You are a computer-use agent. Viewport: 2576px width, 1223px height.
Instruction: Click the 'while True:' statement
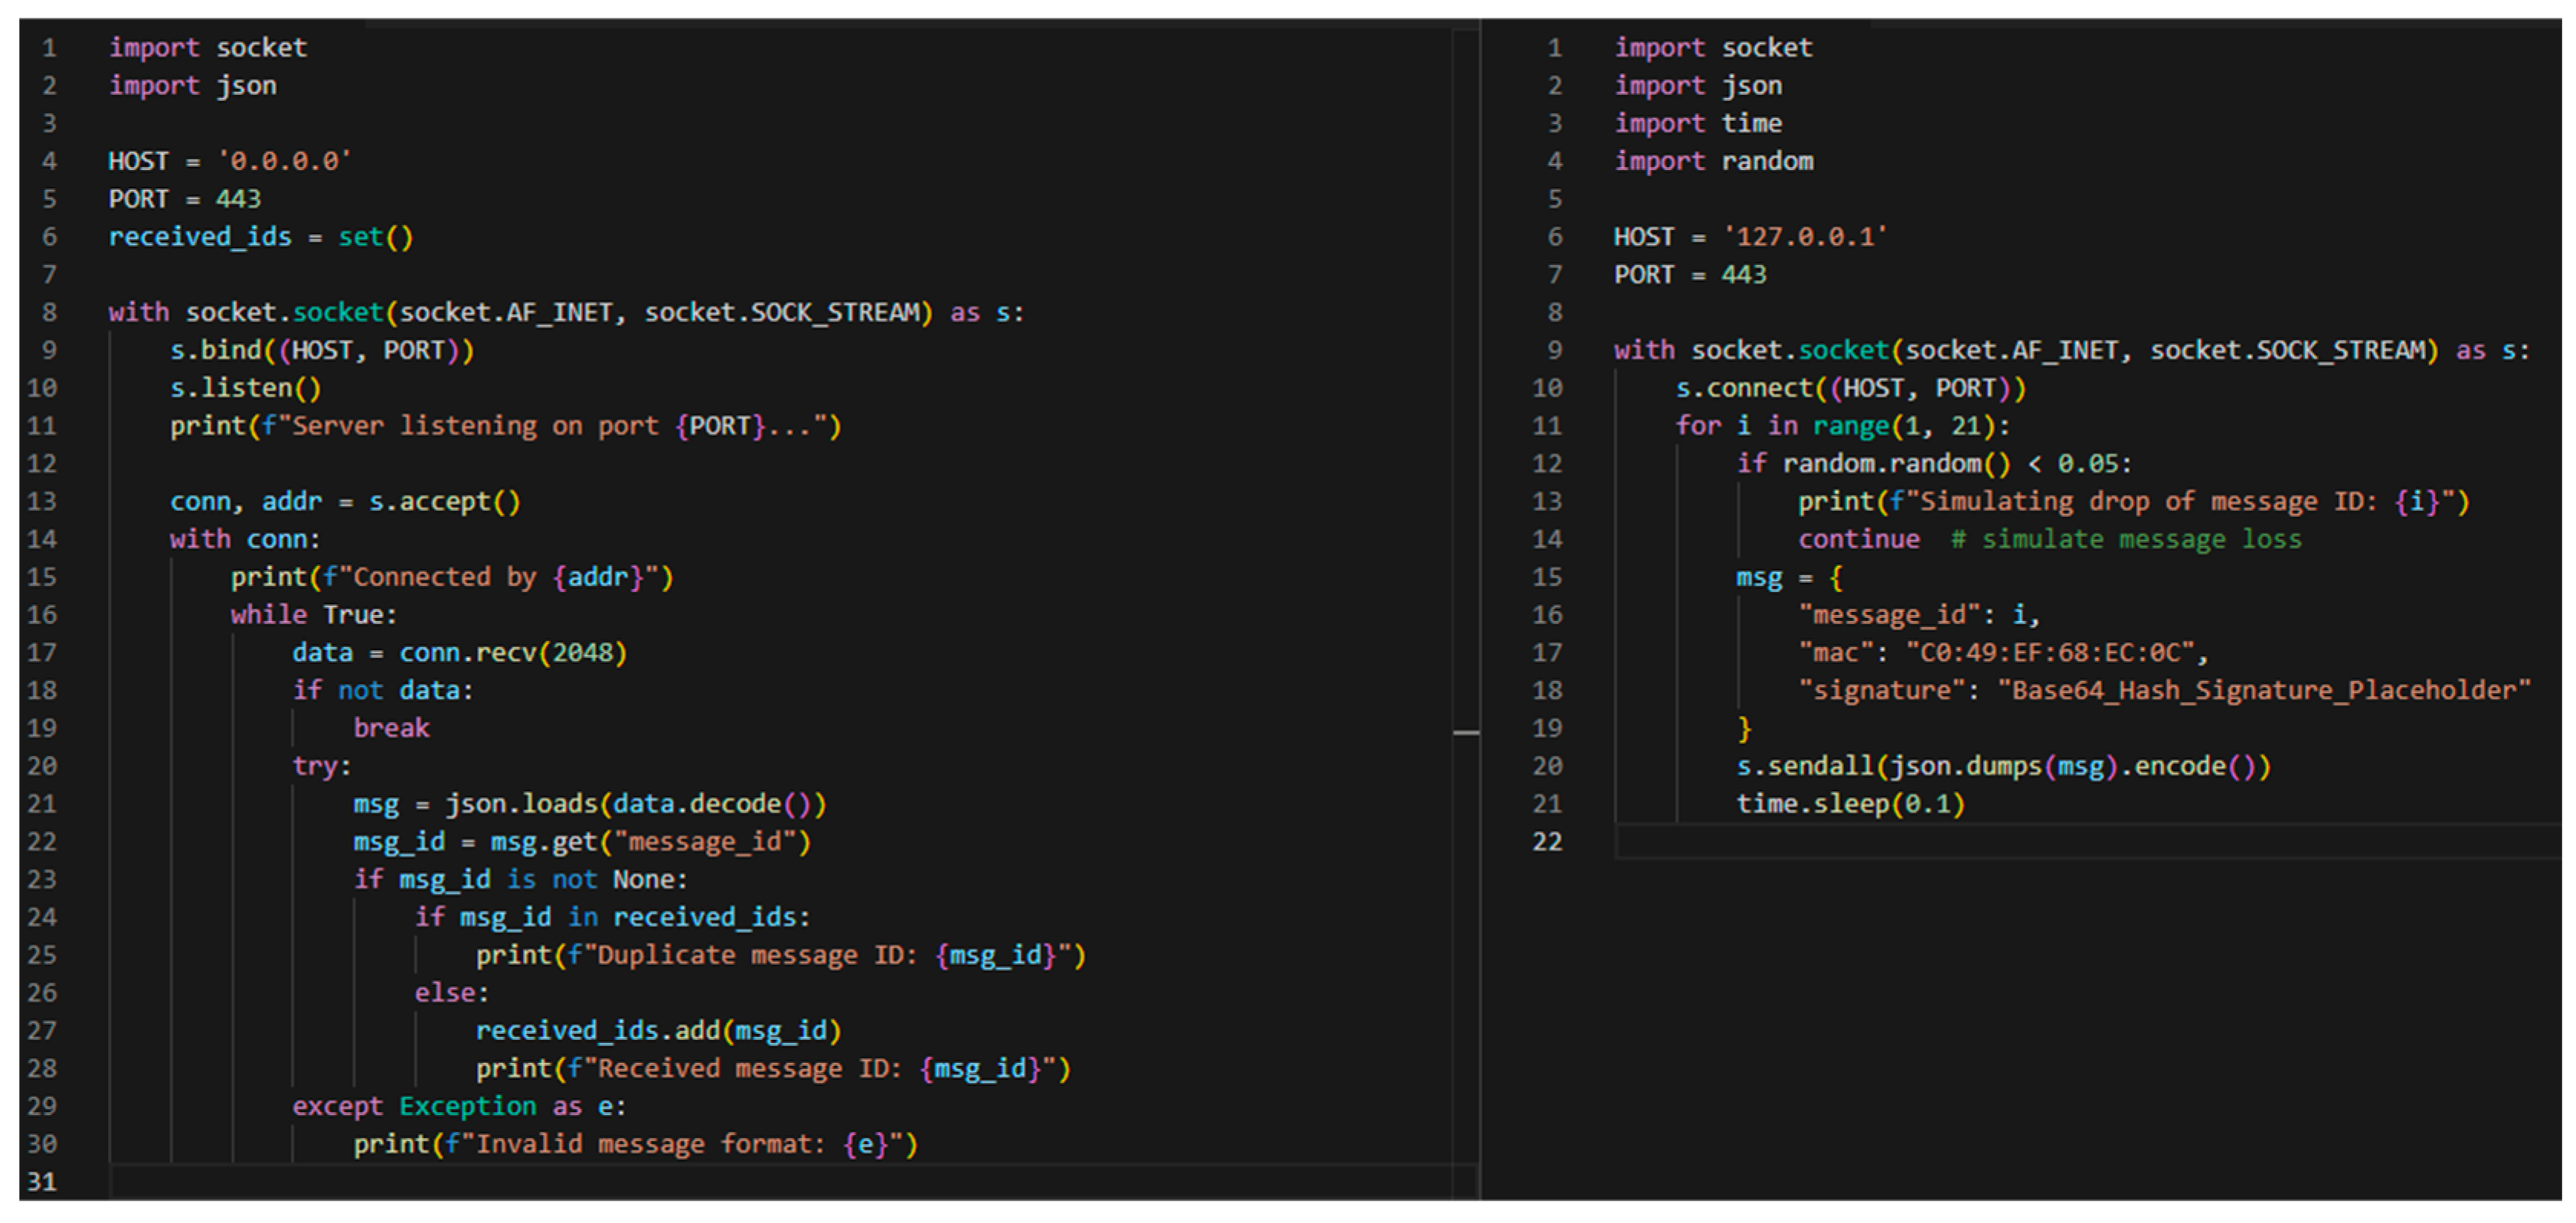[x=313, y=614]
